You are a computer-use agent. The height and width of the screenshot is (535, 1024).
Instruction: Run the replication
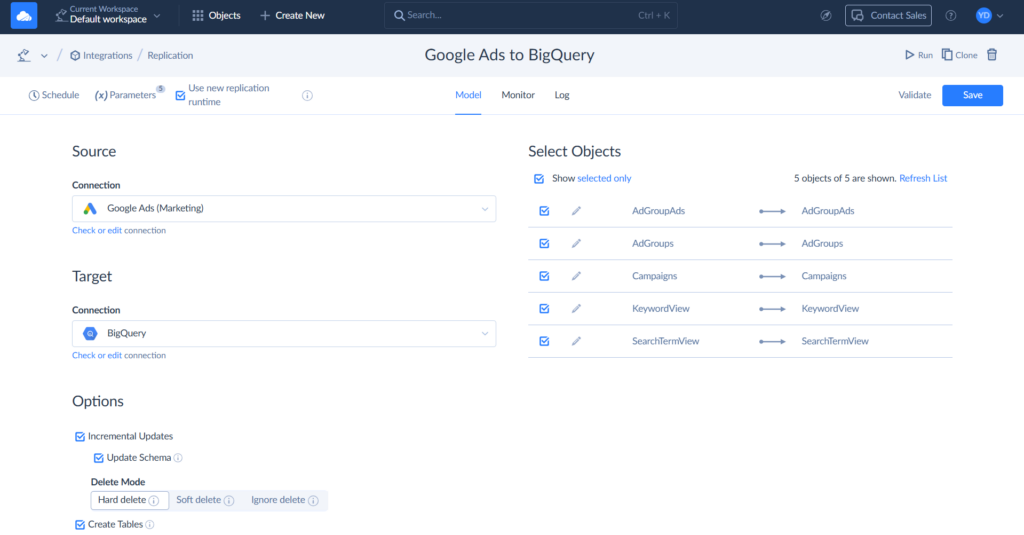click(918, 56)
